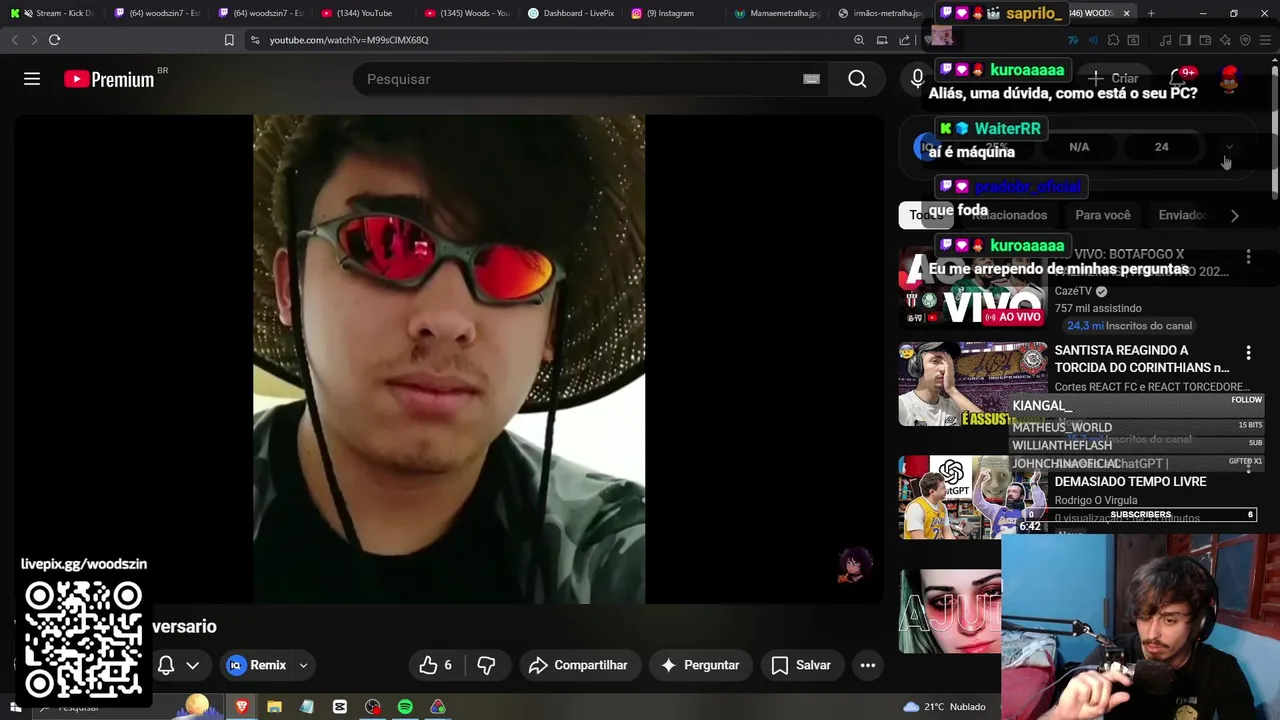Expand notification options chevron beside bell
Viewport: 1280px width, 720px height.
192,665
